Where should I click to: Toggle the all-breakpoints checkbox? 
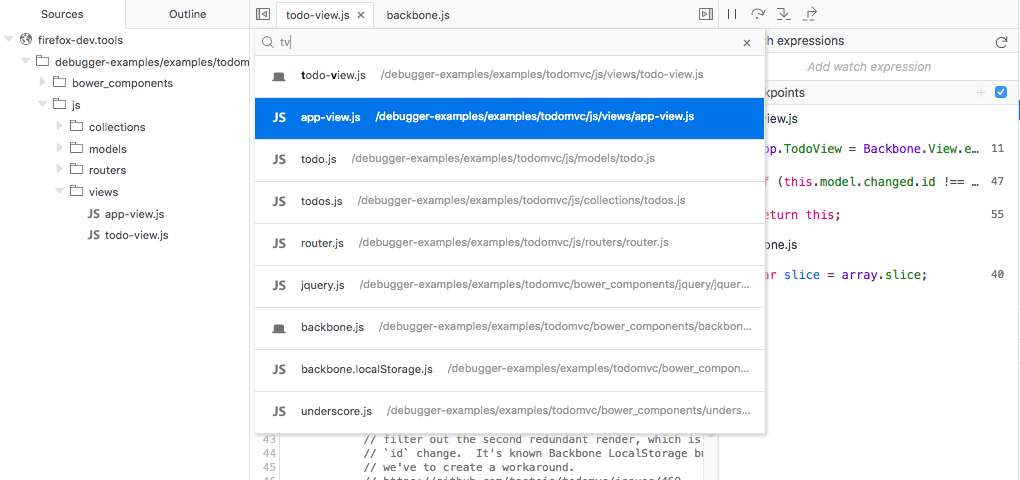pyautogui.click(x=1001, y=93)
